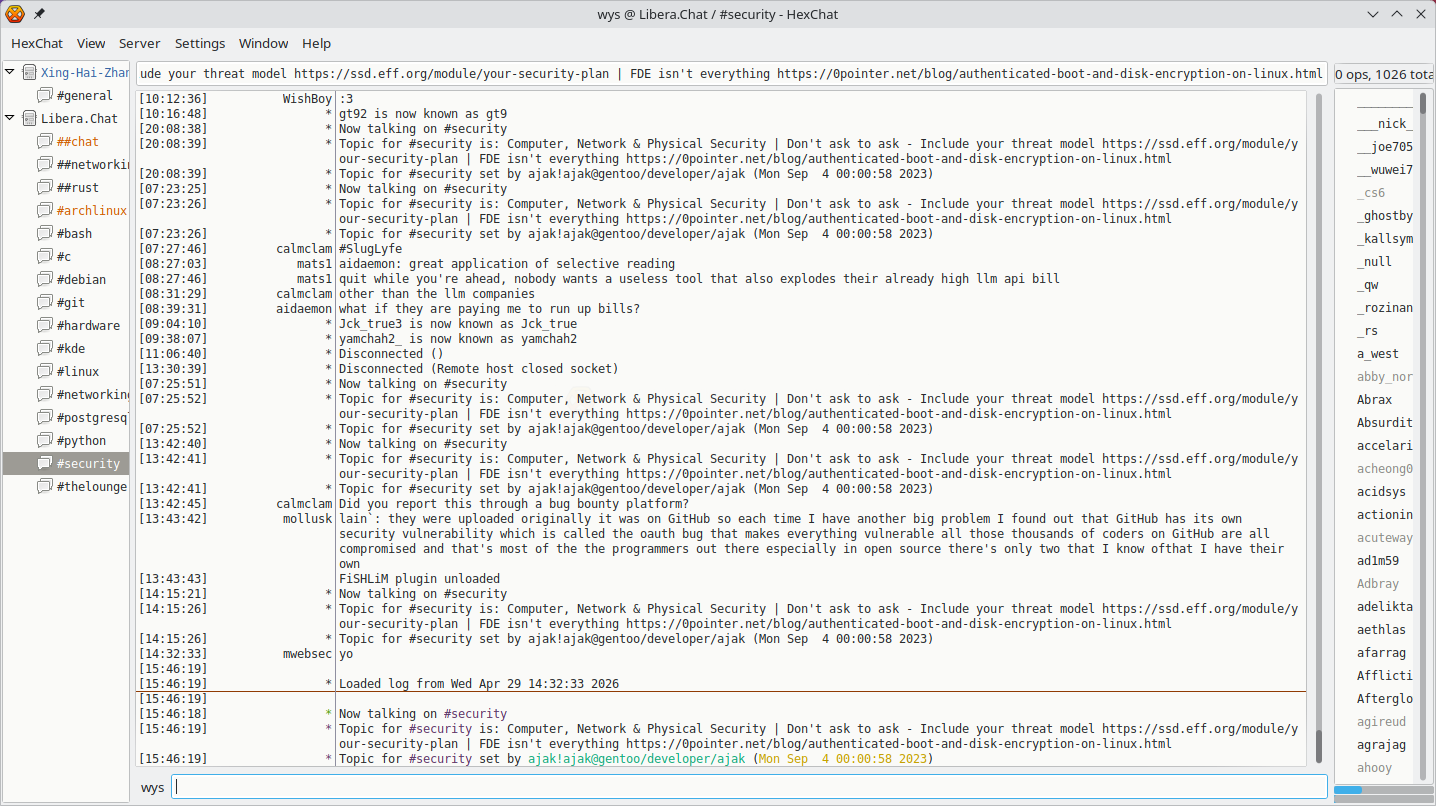
Task: Click the channel icon beside #bash
Action: pyautogui.click(x=45, y=234)
